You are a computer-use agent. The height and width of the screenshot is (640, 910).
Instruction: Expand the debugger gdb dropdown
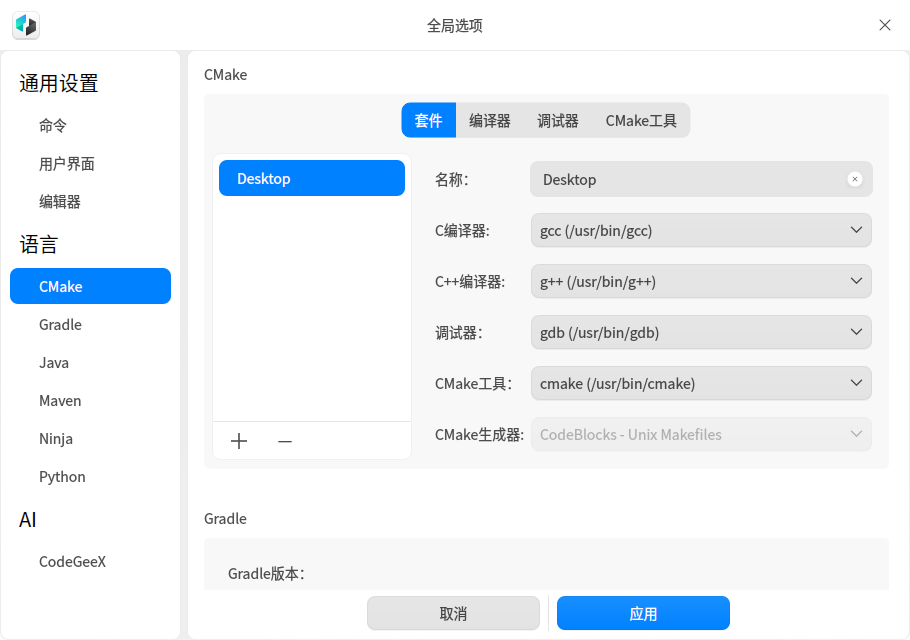(x=701, y=332)
